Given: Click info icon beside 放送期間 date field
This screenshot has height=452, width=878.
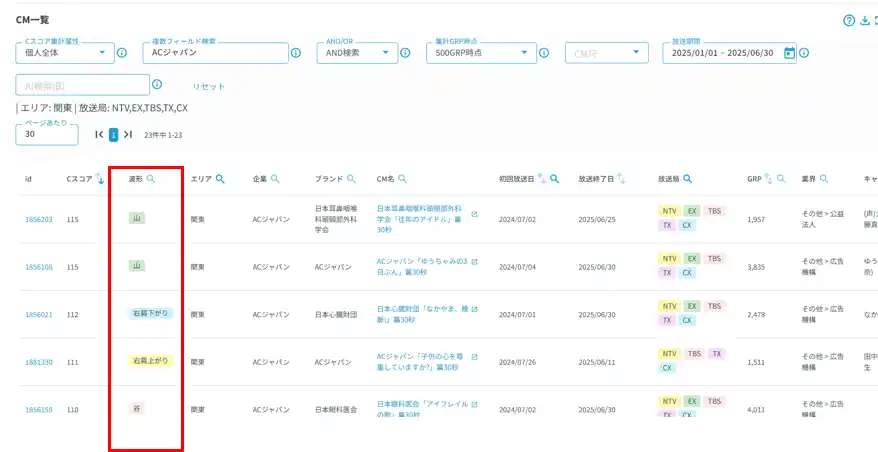Looking at the screenshot, I should [804, 53].
